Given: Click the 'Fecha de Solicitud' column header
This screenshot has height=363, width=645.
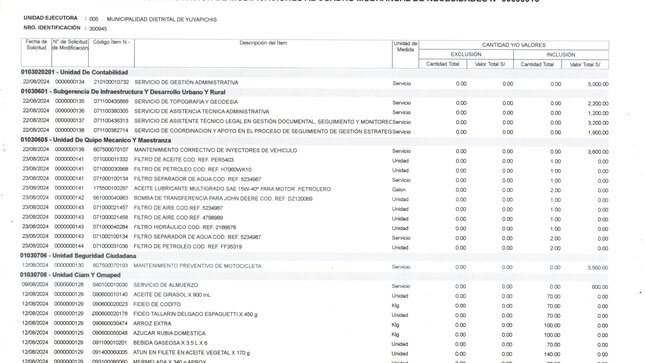Looking at the screenshot, I should tap(36, 44).
